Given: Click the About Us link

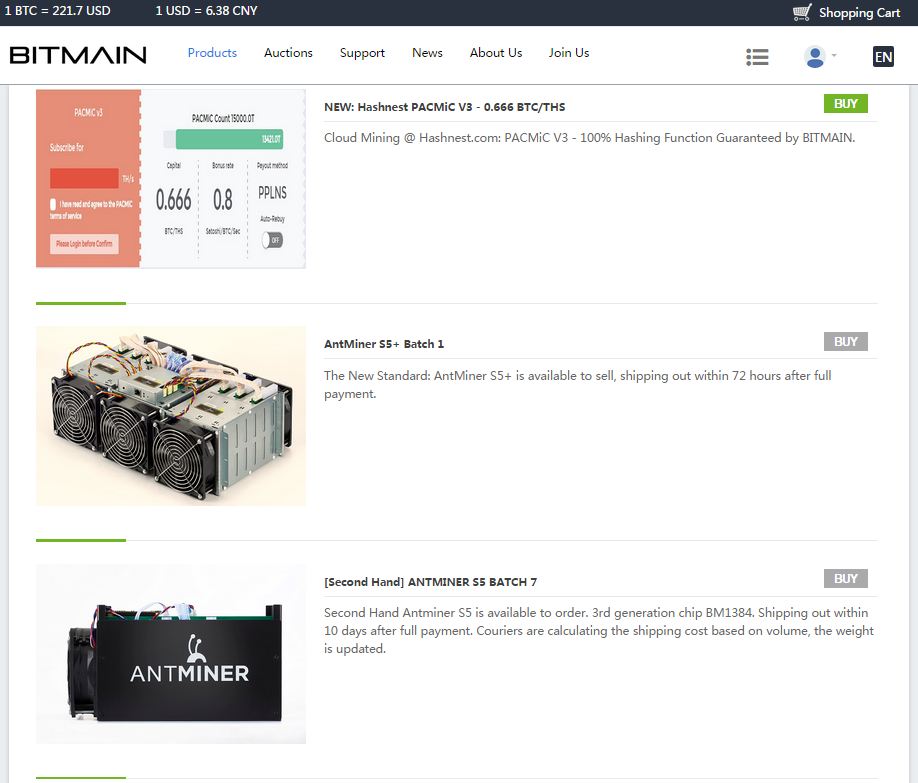Looking at the screenshot, I should click(x=496, y=53).
